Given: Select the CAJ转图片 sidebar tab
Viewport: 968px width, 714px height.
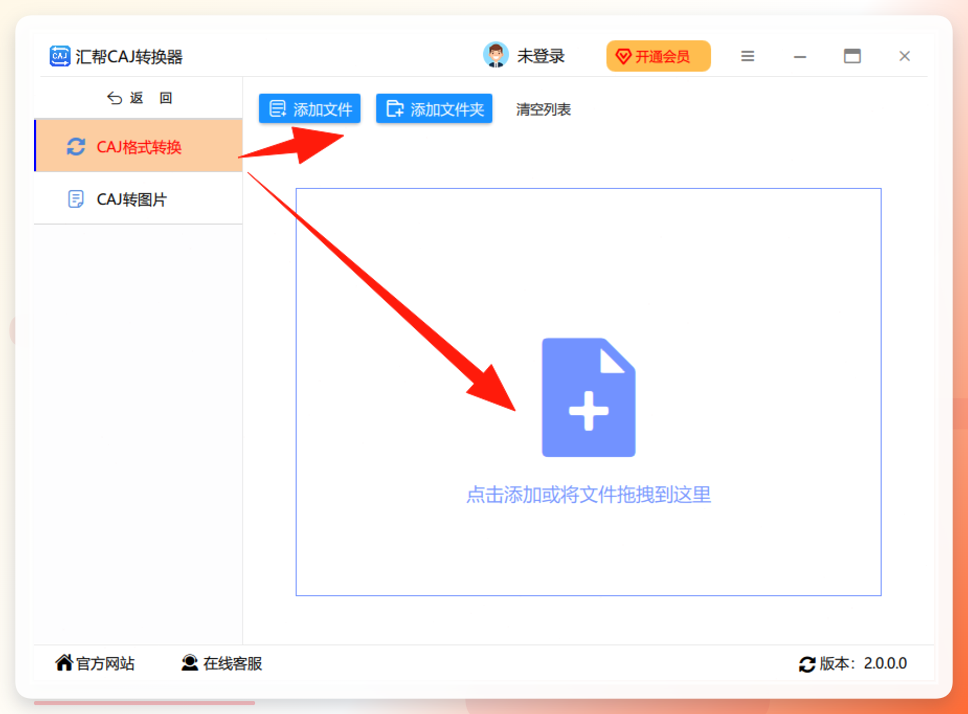Looking at the screenshot, I should (138, 199).
